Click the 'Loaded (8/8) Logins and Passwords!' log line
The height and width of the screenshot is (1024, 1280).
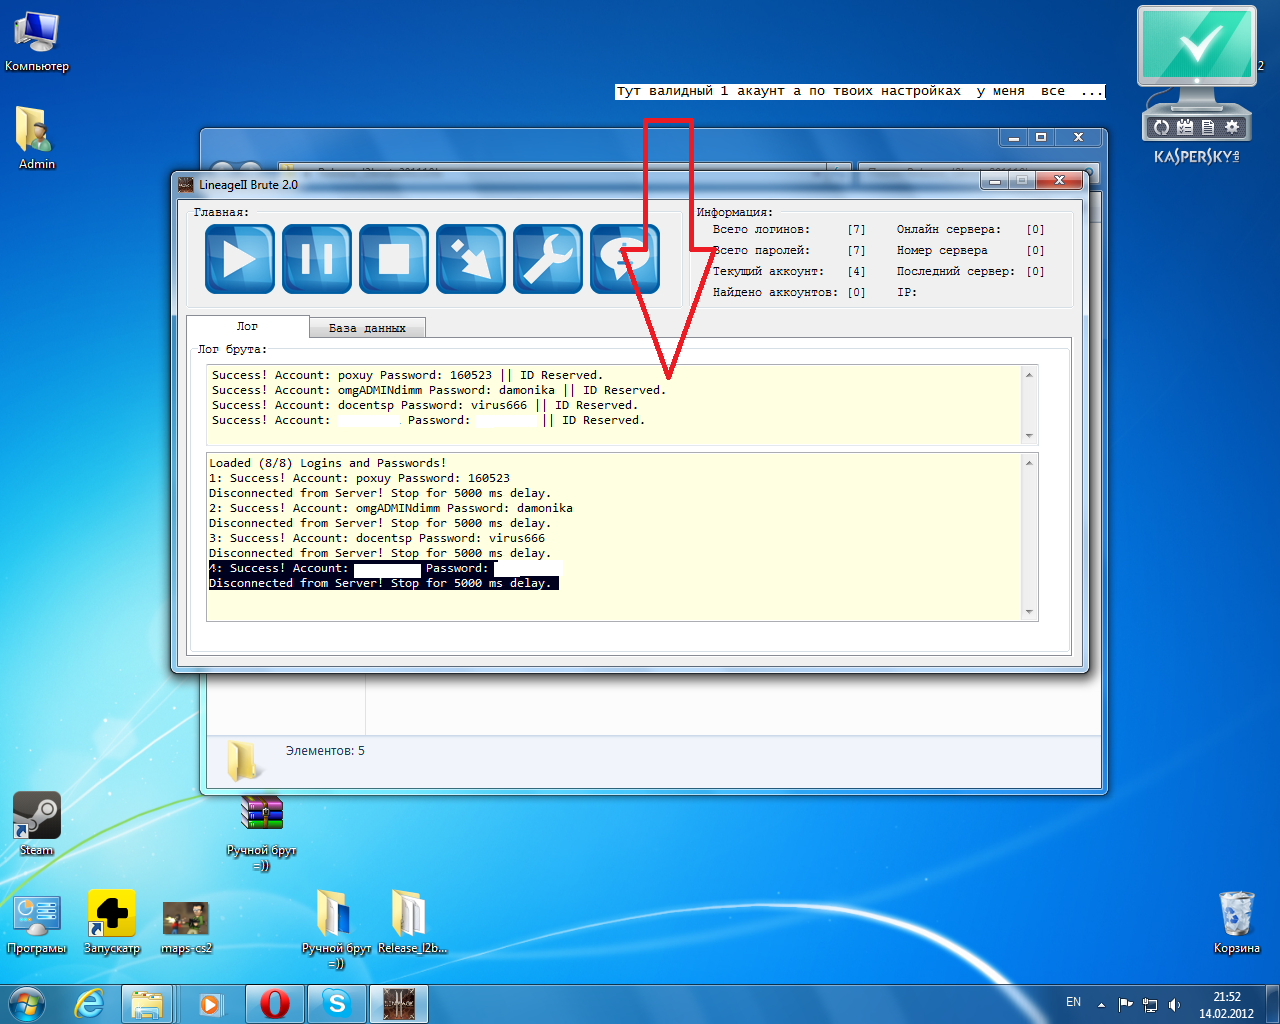click(328, 463)
